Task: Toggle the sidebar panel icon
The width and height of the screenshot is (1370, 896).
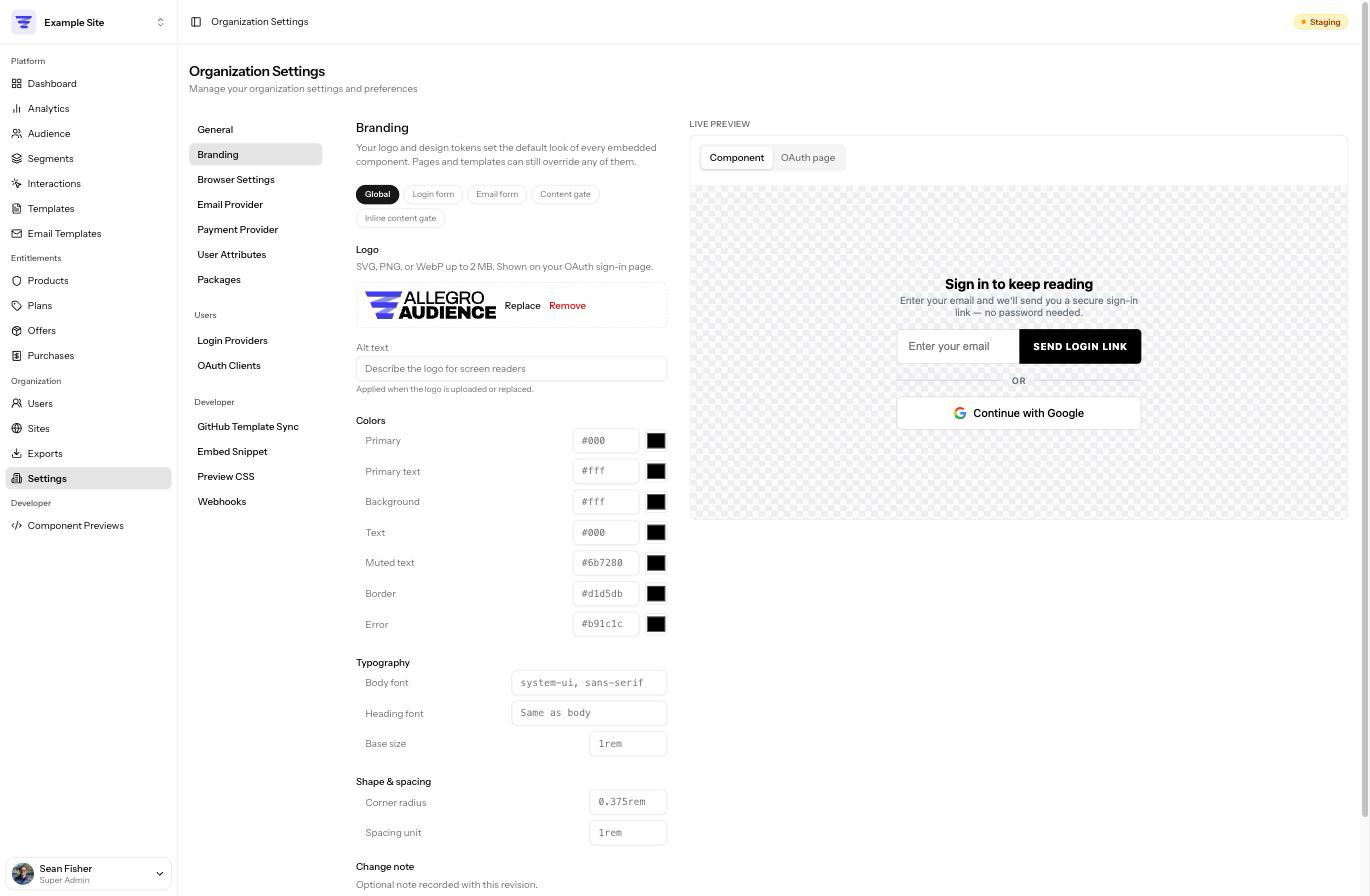Action: click(x=196, y=22)
